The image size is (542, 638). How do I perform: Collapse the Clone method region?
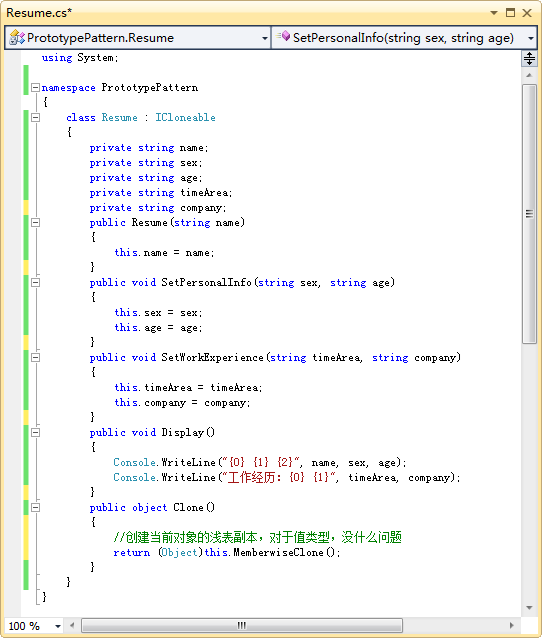click(36, 507)
